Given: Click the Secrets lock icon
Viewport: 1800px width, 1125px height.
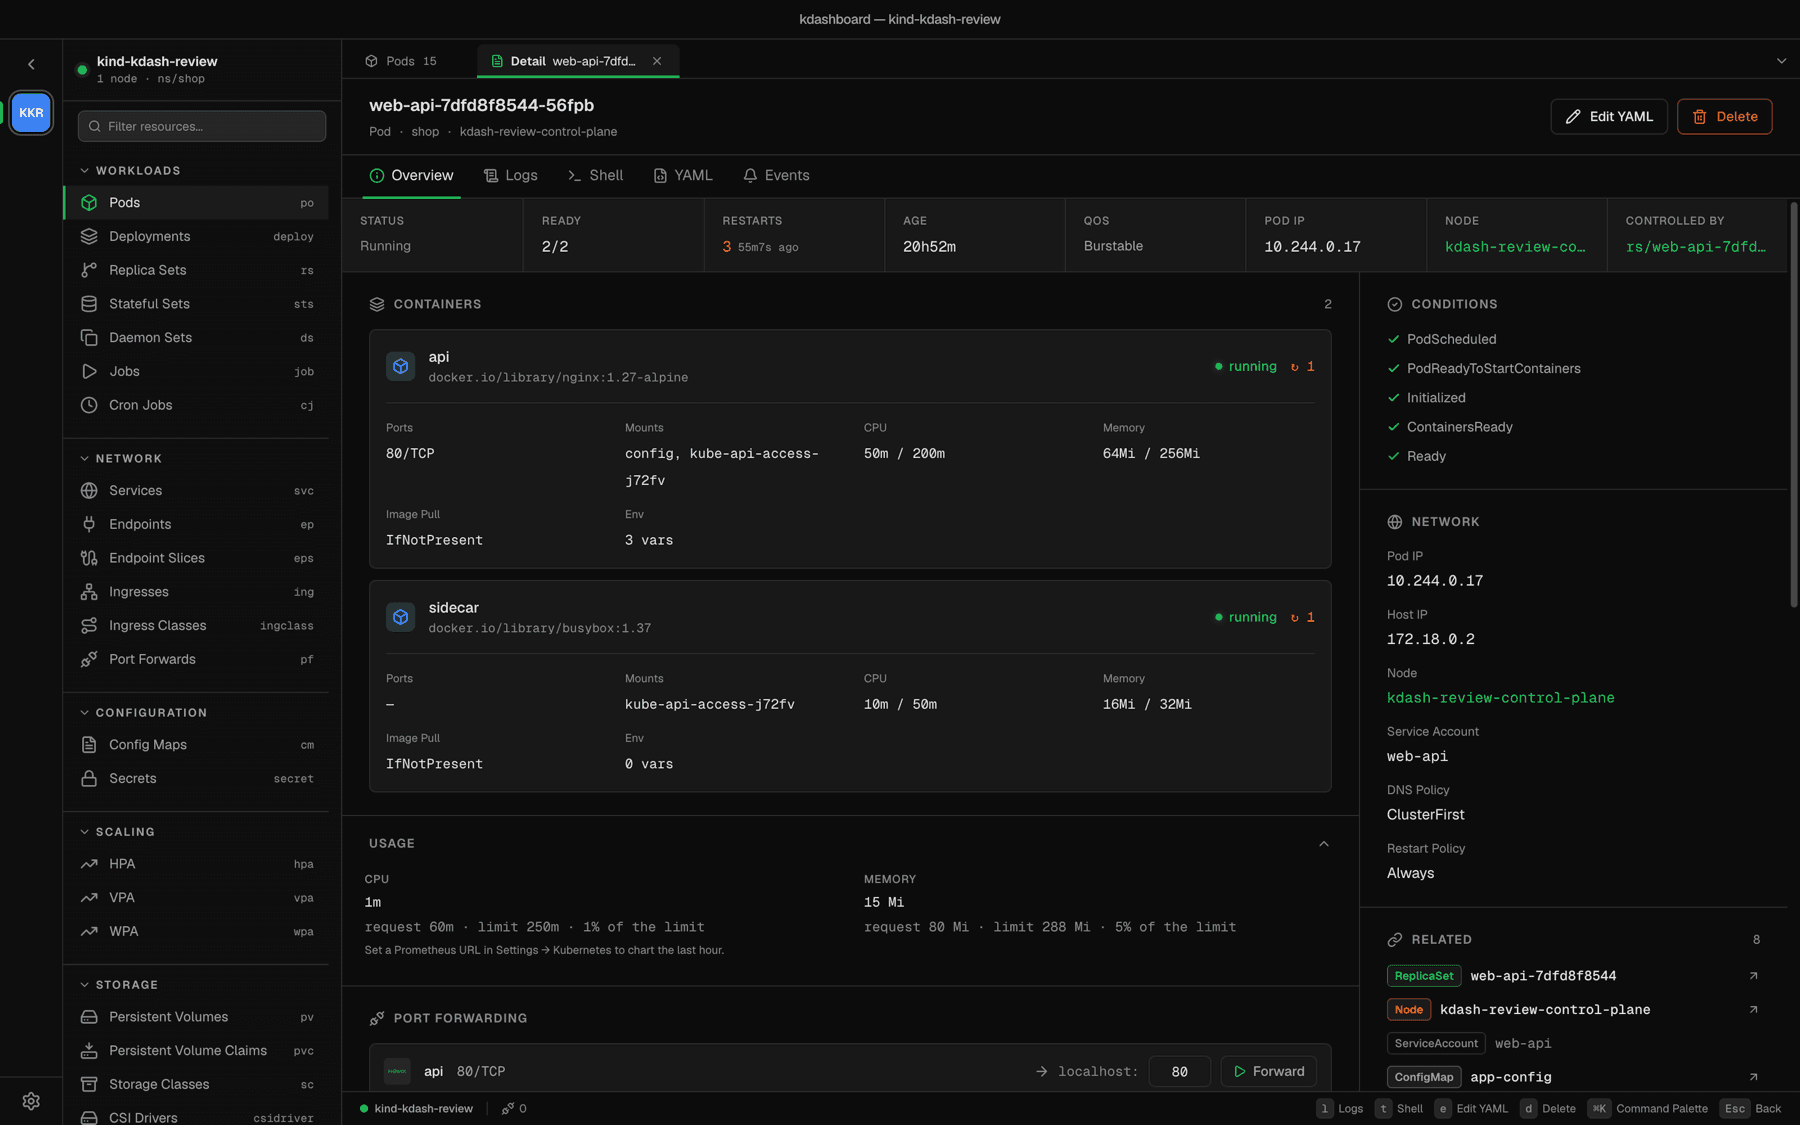Looking at the screenshot, I should coord(89,778).
